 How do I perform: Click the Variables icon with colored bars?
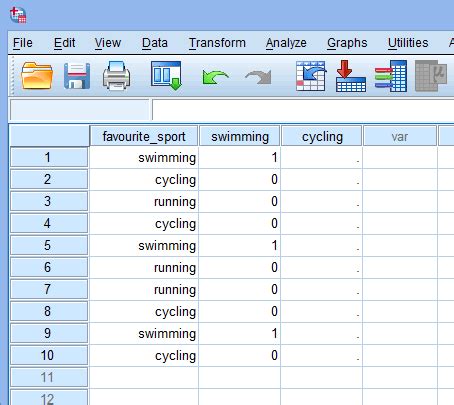[391, 76]
